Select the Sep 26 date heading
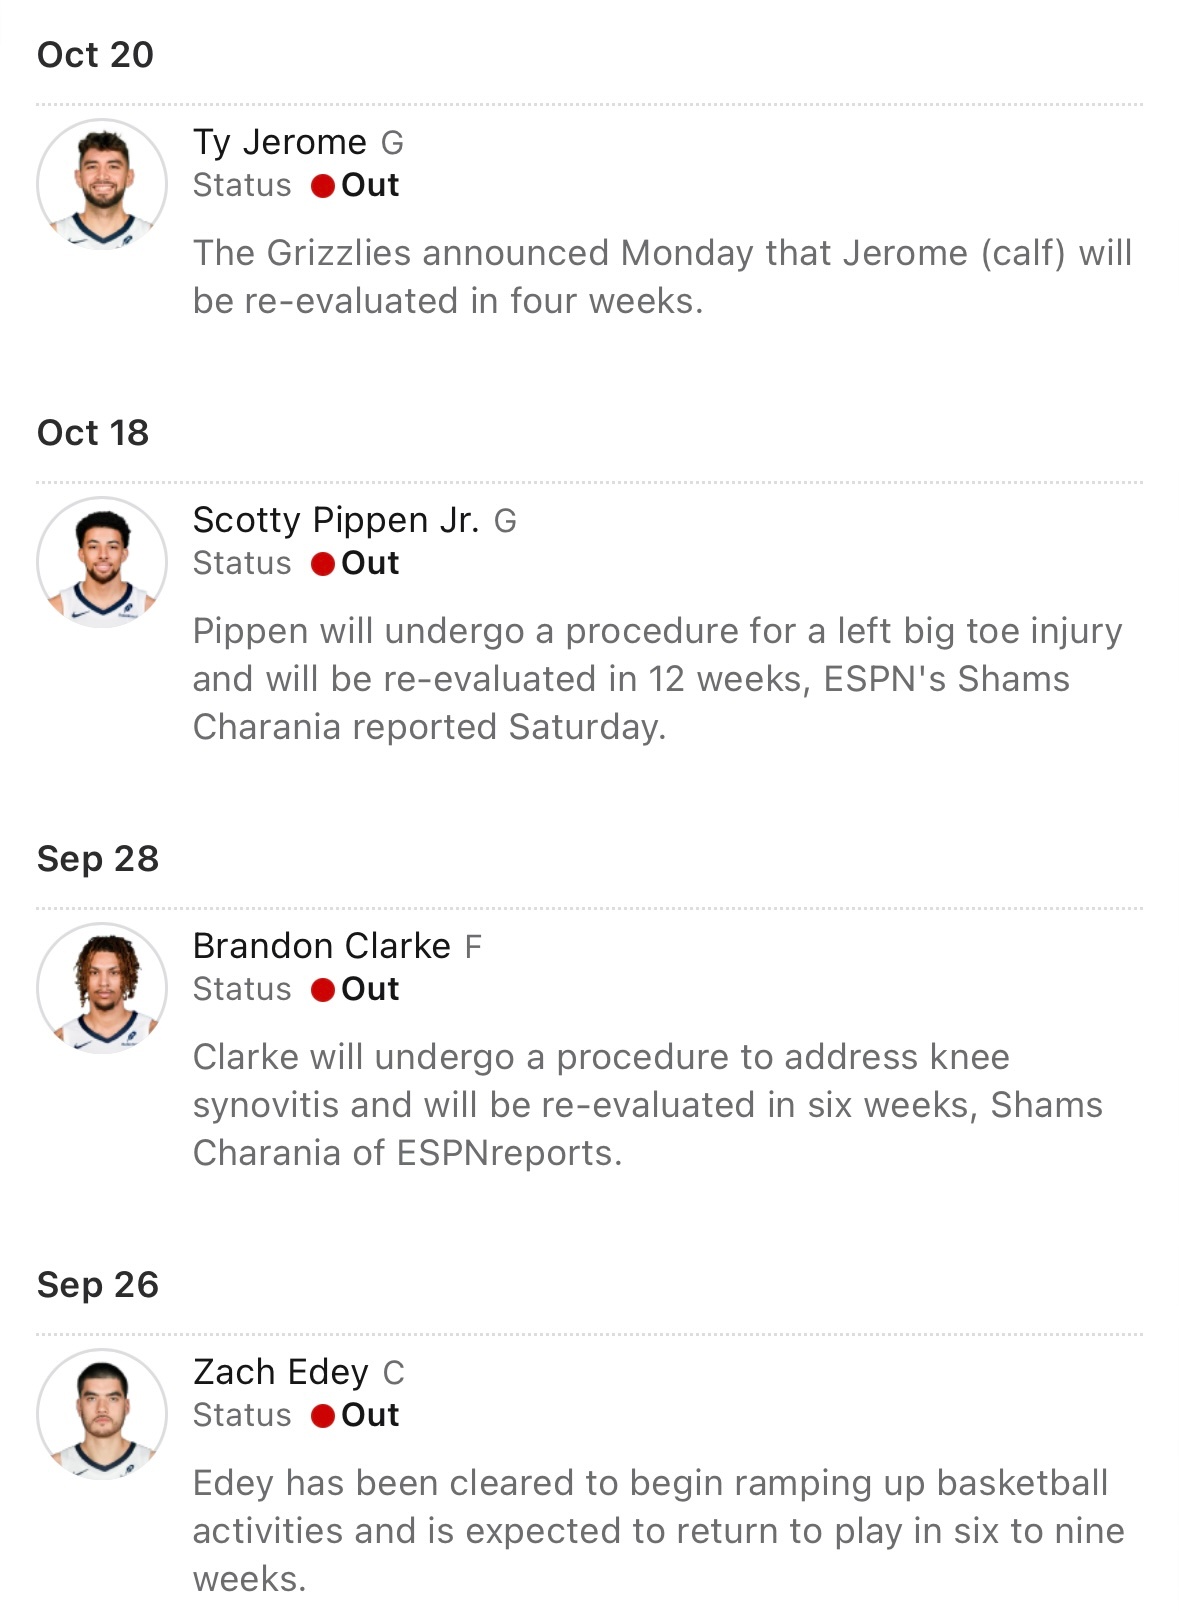Screen dimensions: 1179x1611 pos(98,1285)
